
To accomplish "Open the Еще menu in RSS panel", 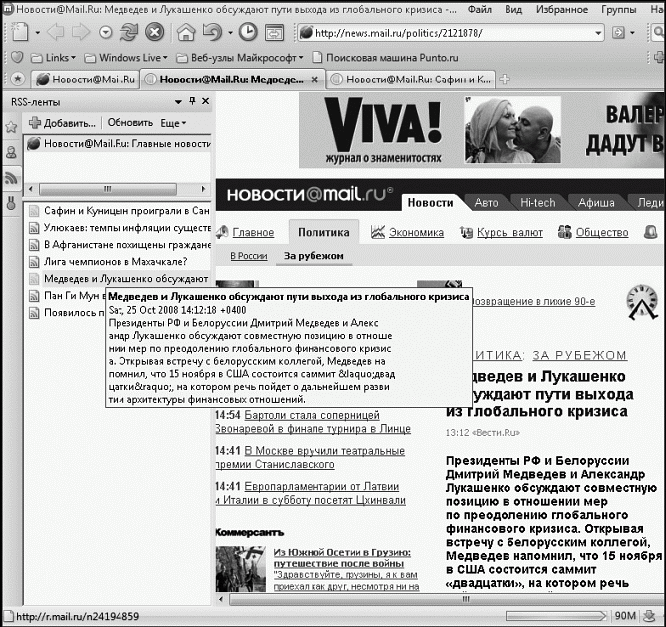I will pyautogui.click(x=173, y=123).
